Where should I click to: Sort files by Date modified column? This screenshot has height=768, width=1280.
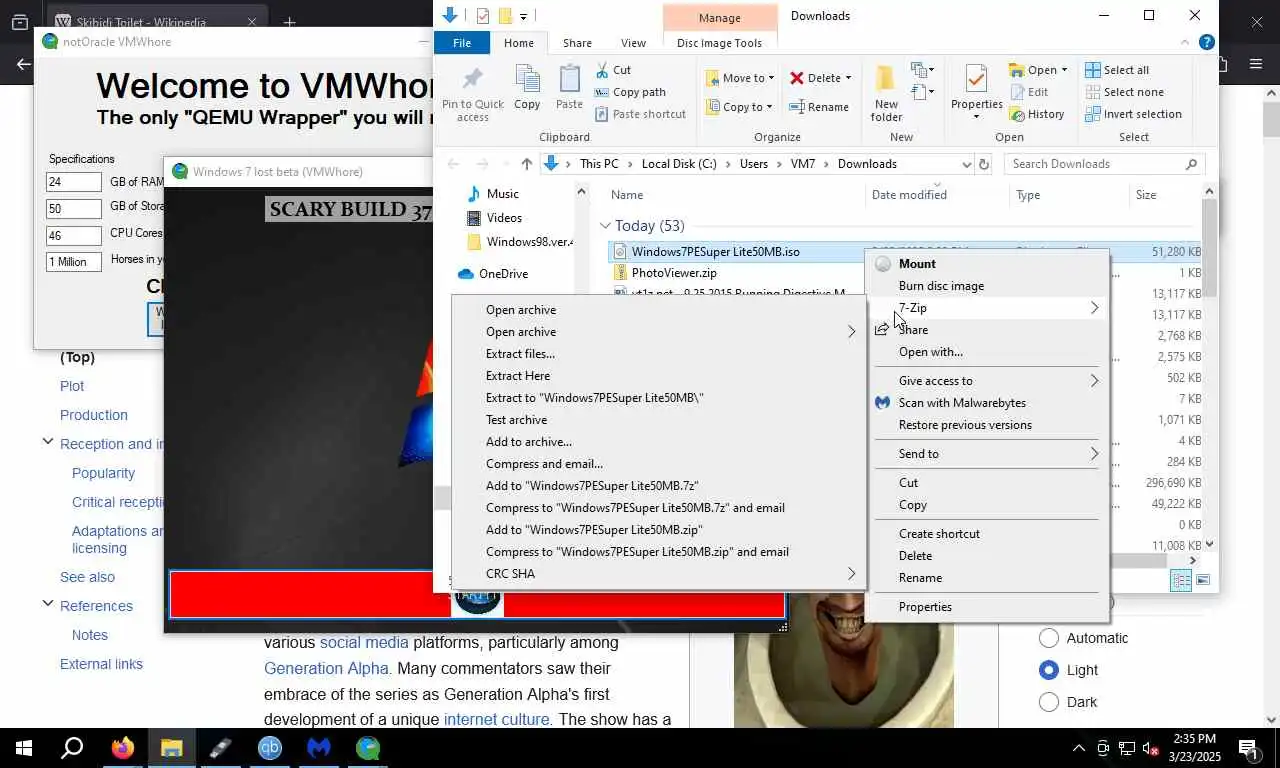tap(909, 195)
